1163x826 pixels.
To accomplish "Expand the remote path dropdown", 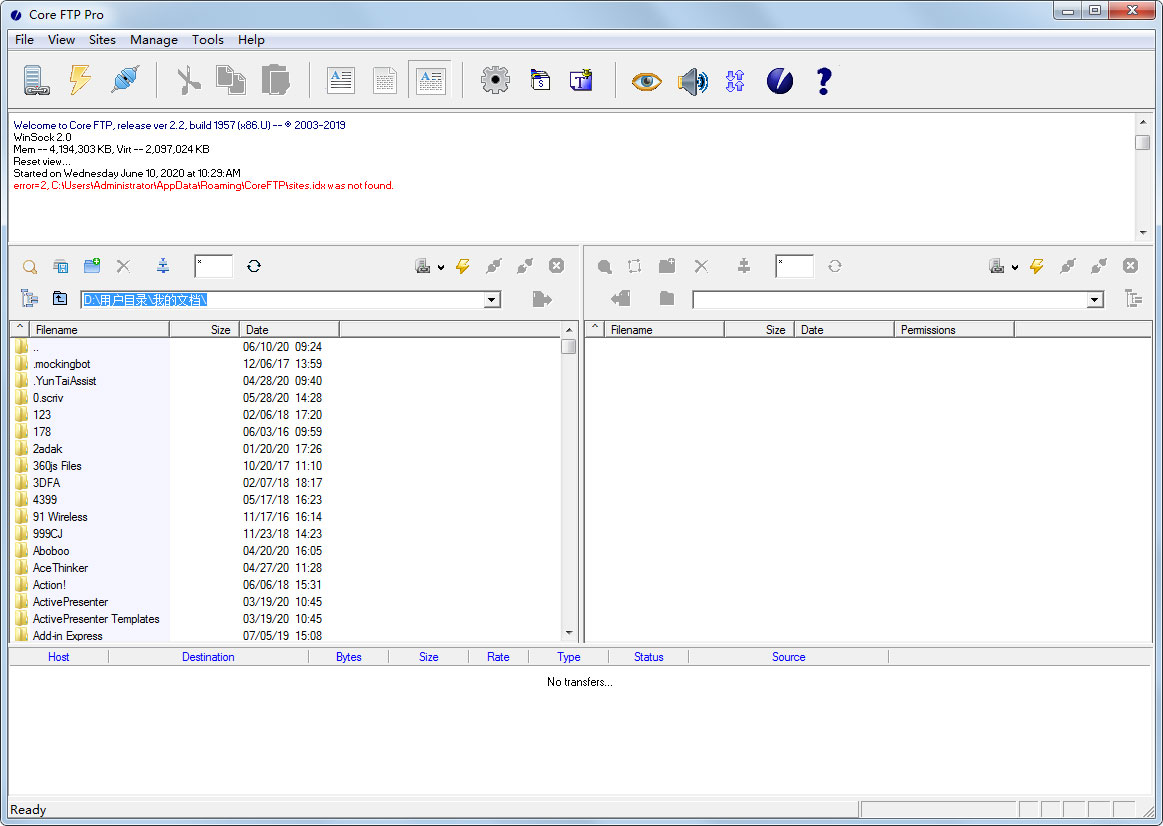I will click(1095, 300).
